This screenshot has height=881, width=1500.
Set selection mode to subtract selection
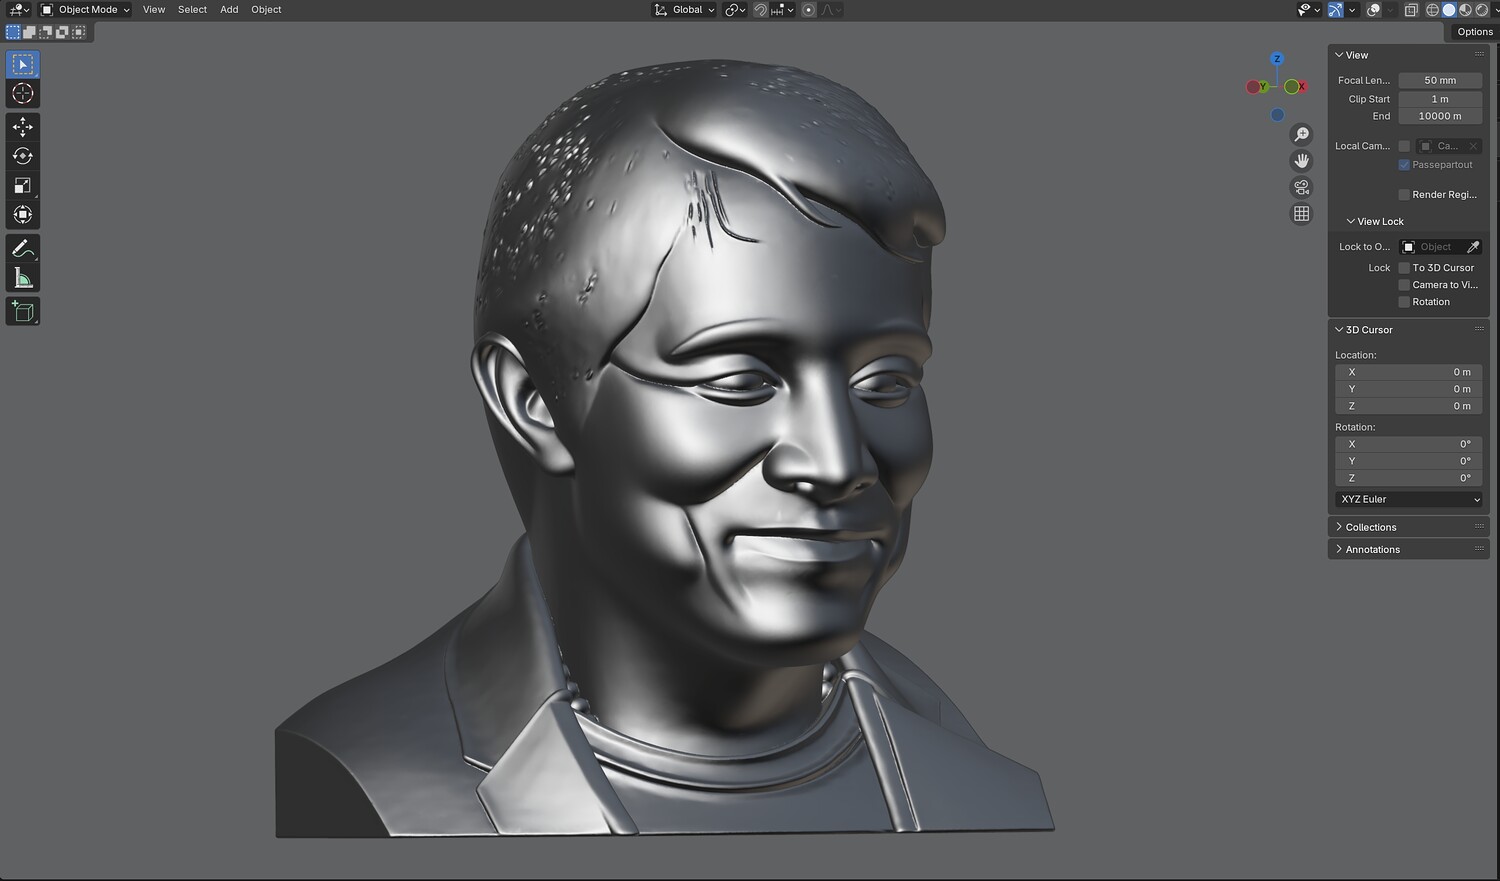[45, 32]
